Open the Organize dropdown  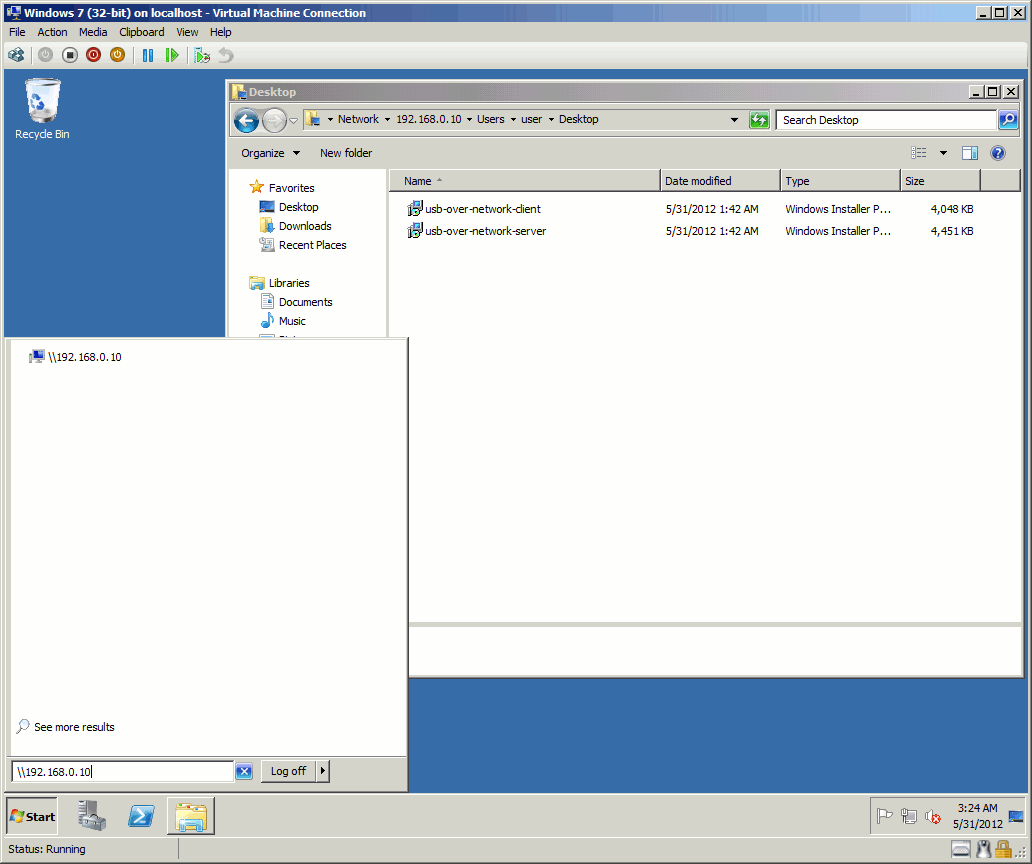[271, 153]
